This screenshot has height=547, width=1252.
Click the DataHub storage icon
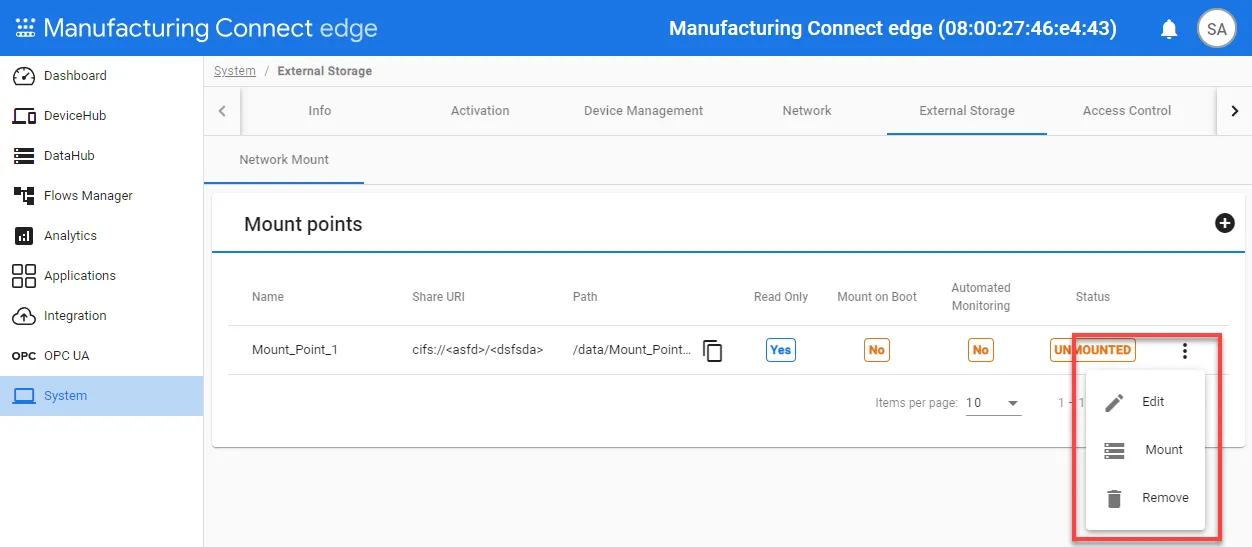(24, 156)
